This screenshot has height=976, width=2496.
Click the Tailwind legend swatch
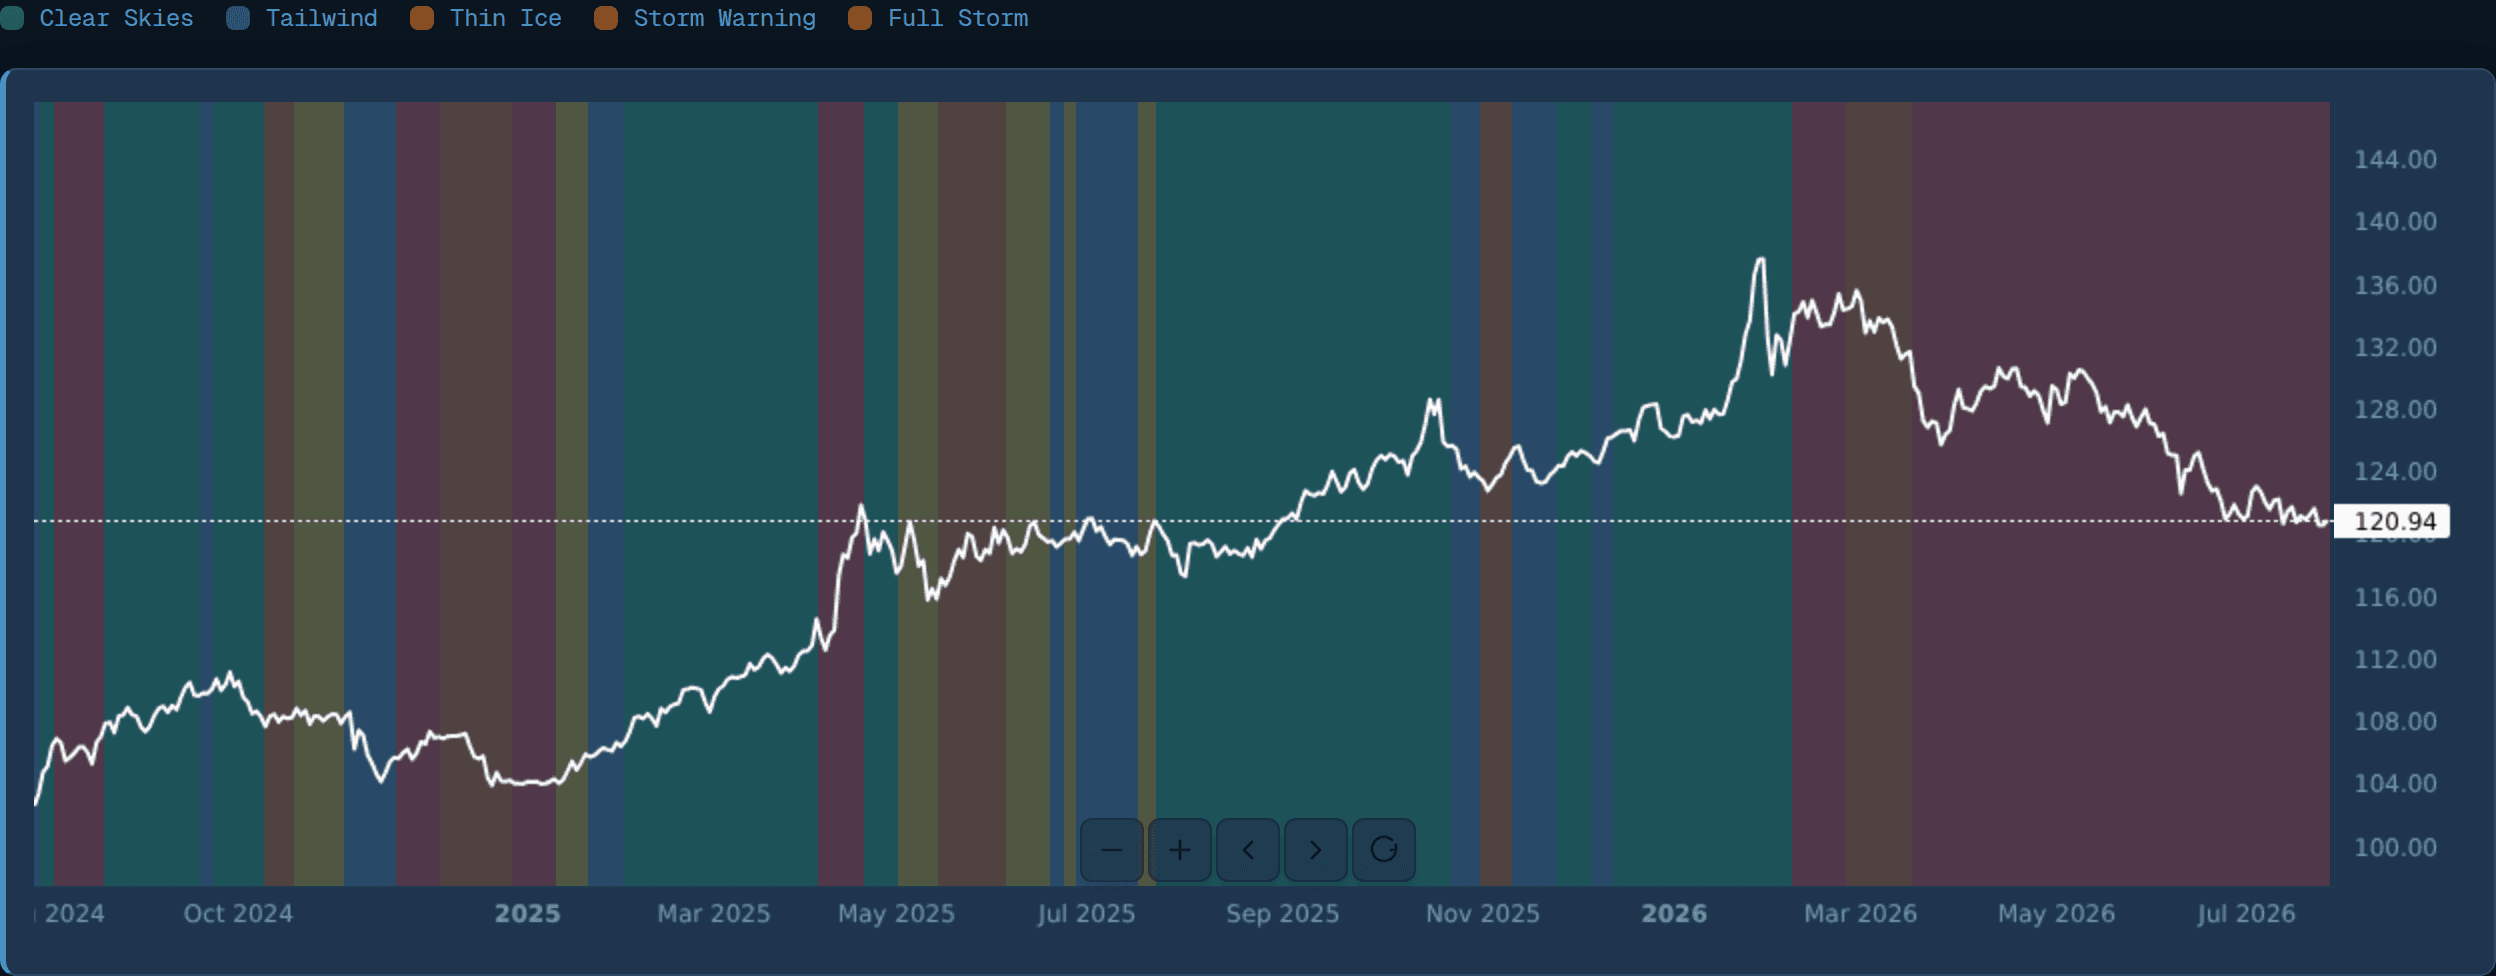(x=238, y=18)
